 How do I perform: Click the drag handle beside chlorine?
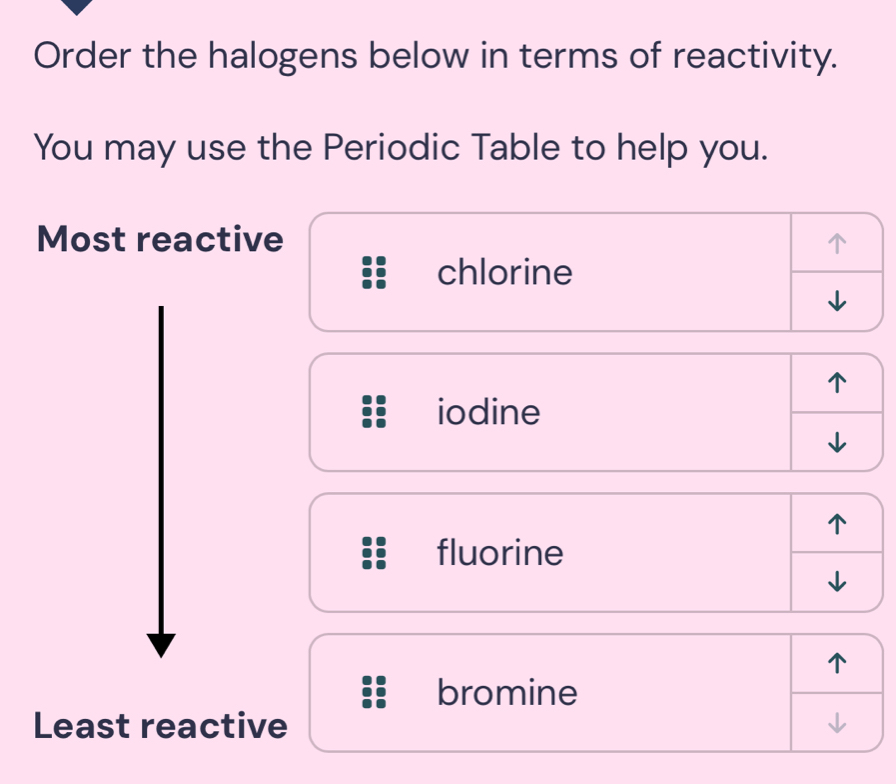point(374,273)
